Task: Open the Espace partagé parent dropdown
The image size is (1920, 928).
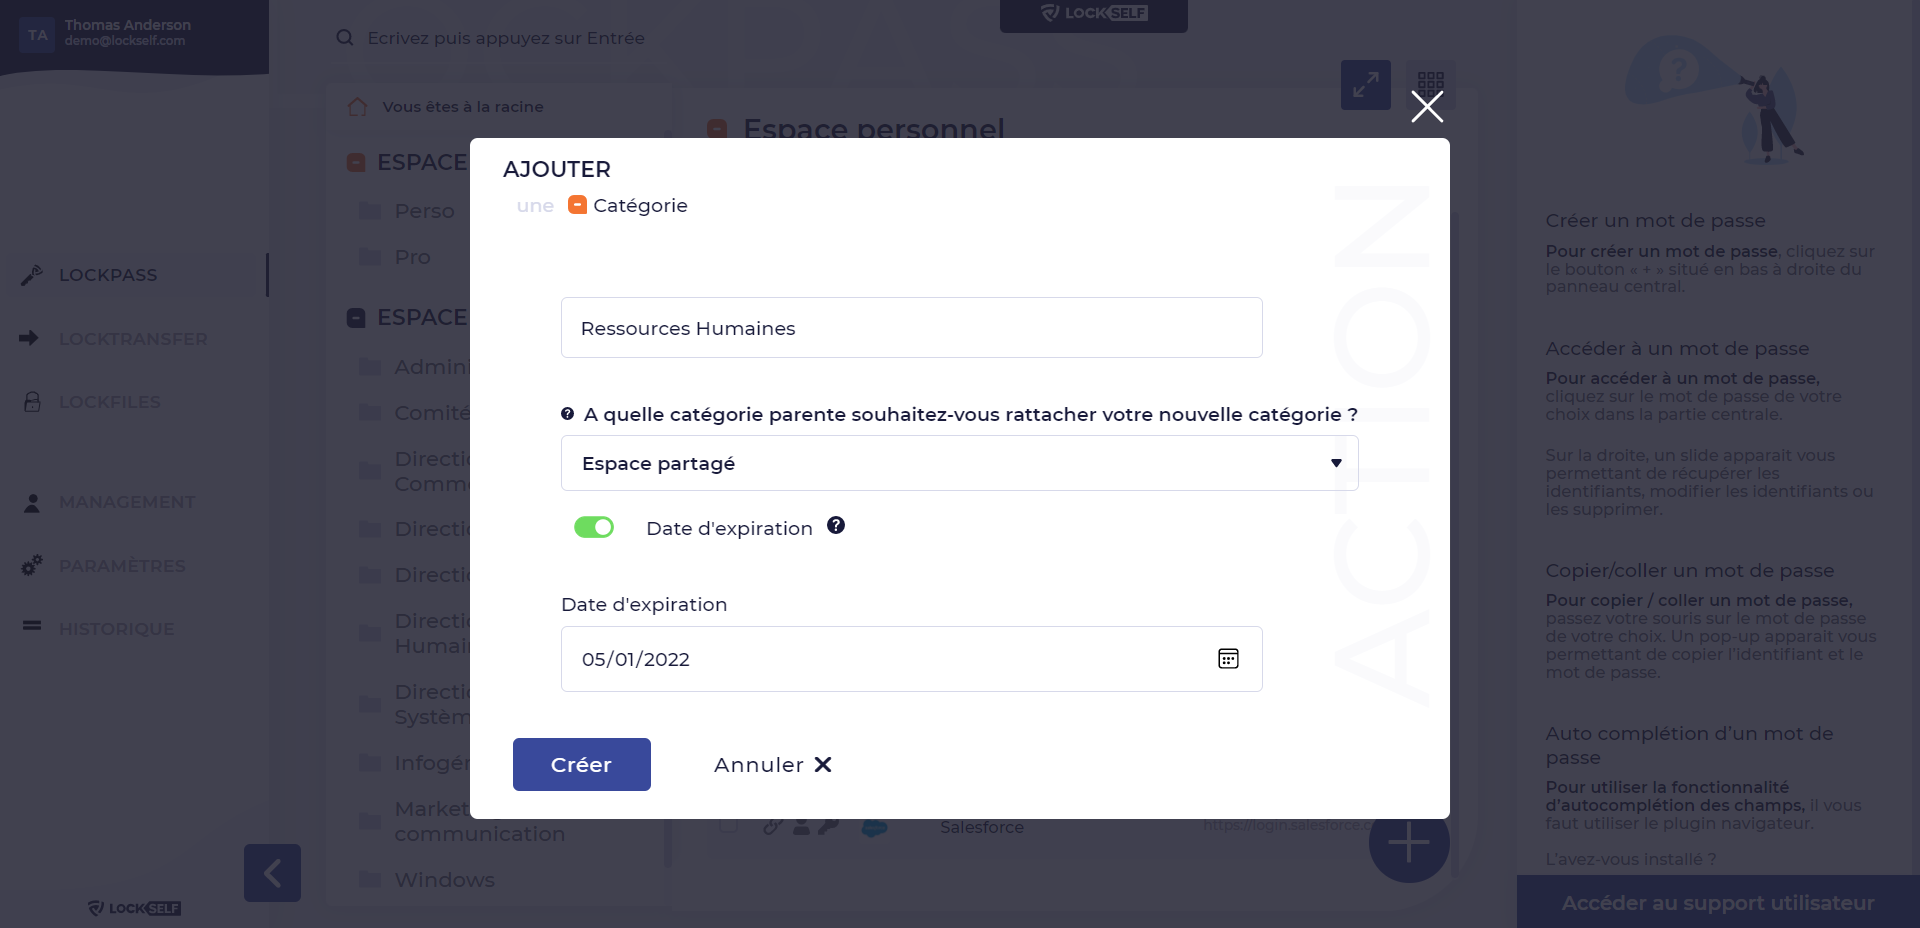Action: 960,463
